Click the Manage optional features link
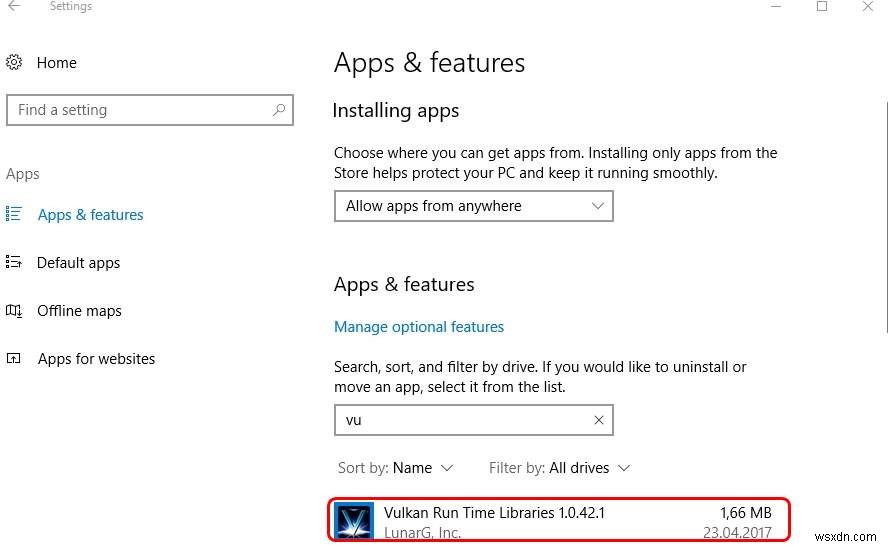Screen dimensions: 888x547 [419, 327]
